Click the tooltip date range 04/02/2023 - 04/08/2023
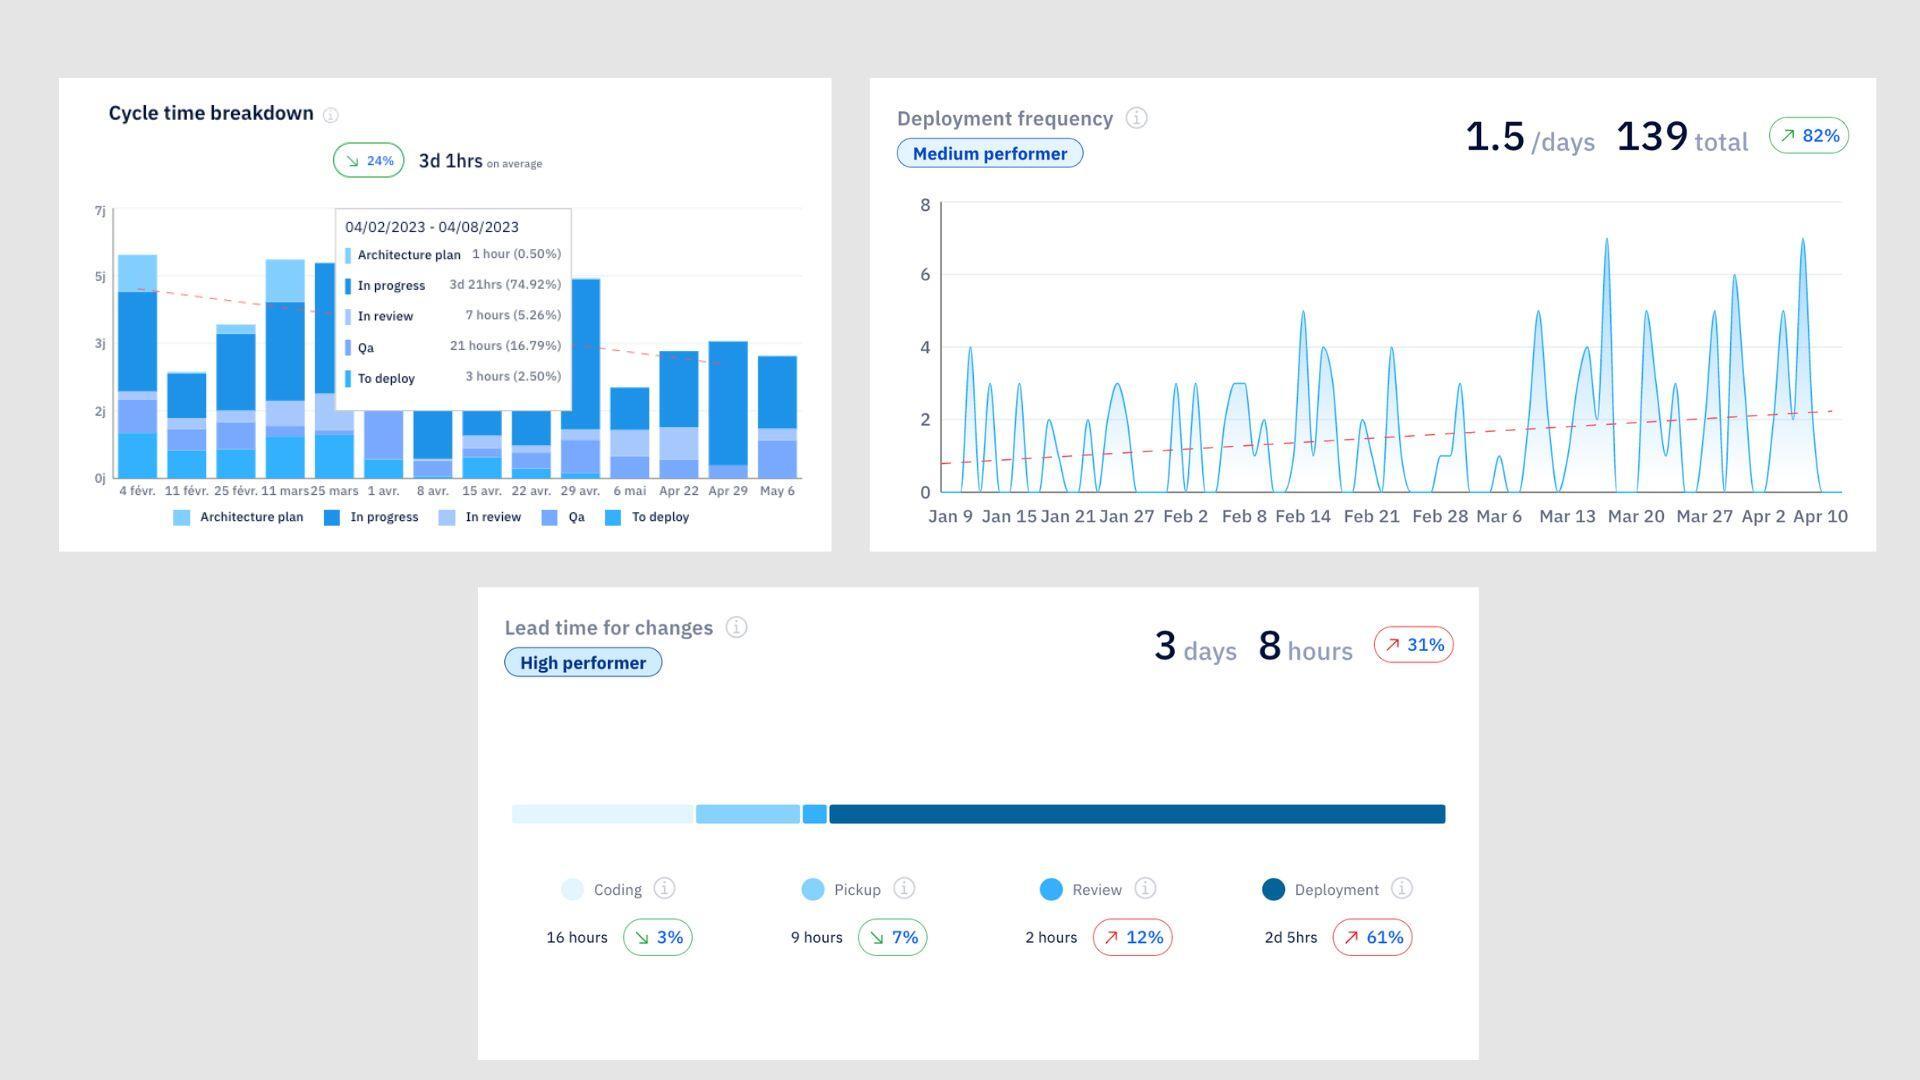This screenshot has width=1920, height=1080. pyautogui.click(x=432, y=227)
